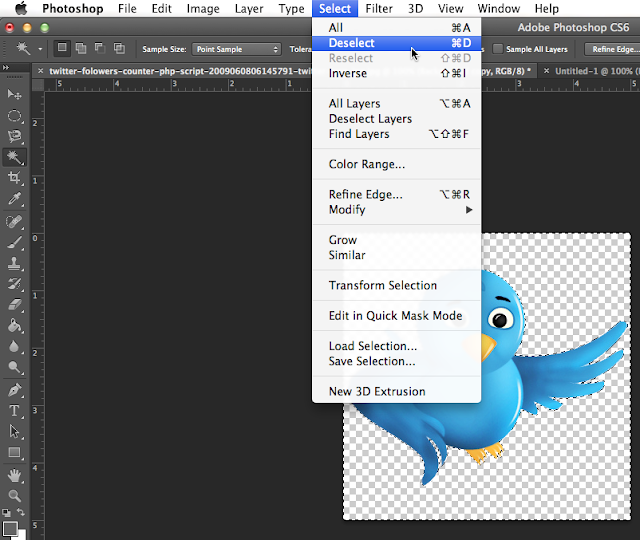Image resolution: width=640 pixels, height=540 pixels.
Task: Expand the Modify submenu
Action: (397, 210)
